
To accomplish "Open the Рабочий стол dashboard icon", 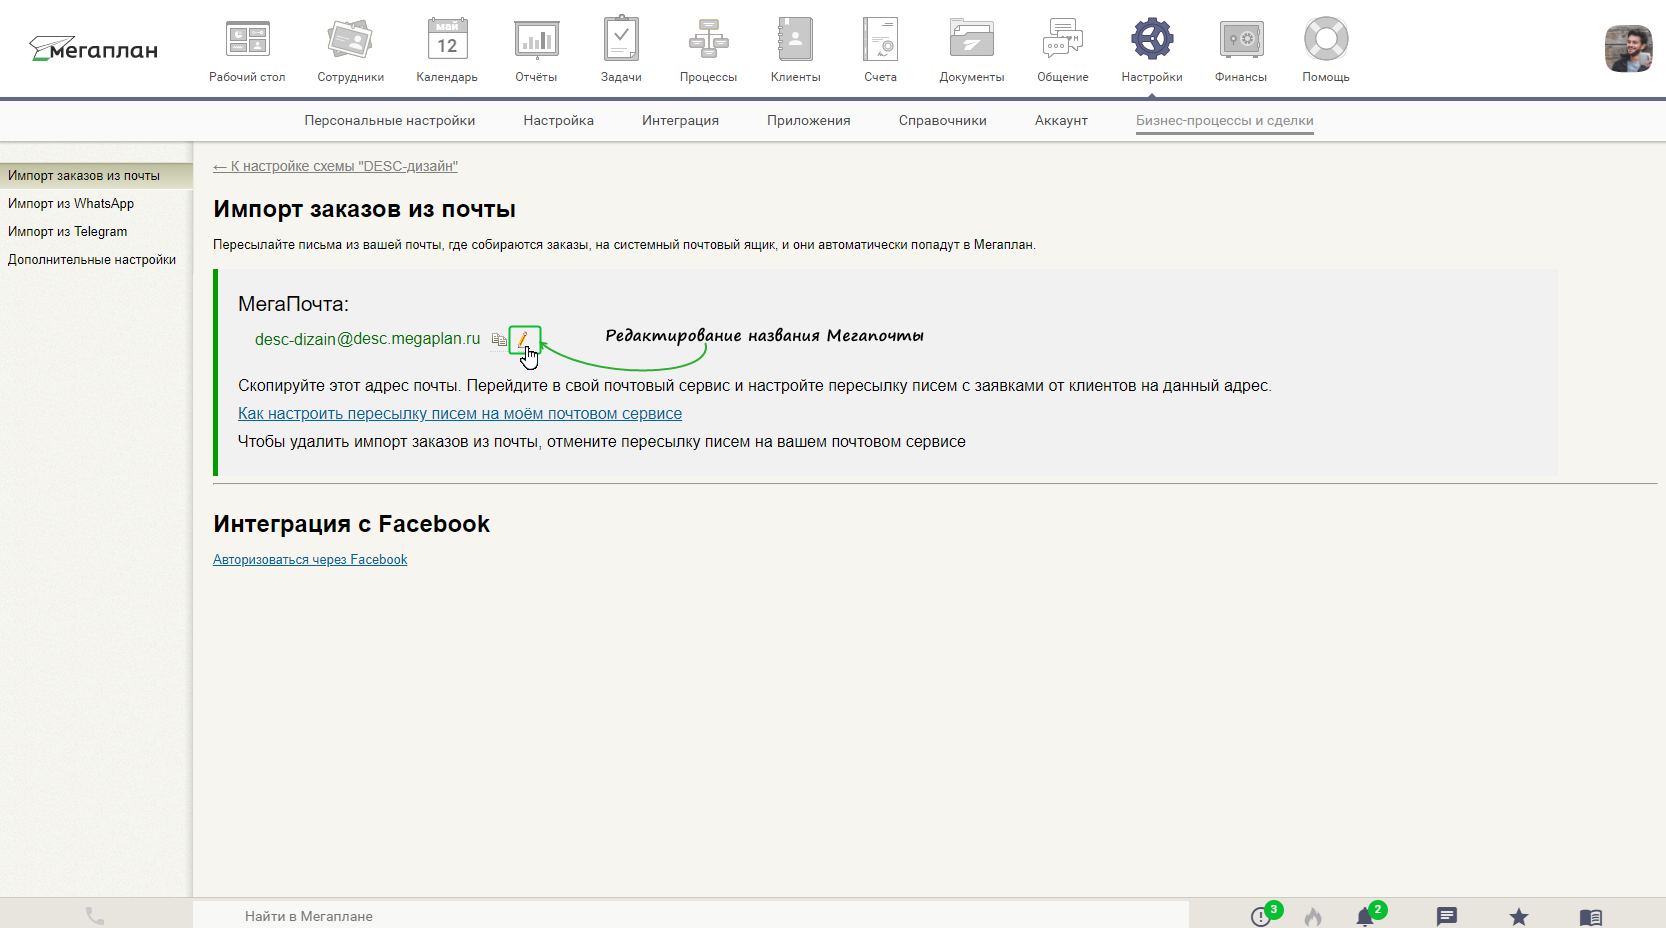I will pyautogui.click(x=247, y=40).
